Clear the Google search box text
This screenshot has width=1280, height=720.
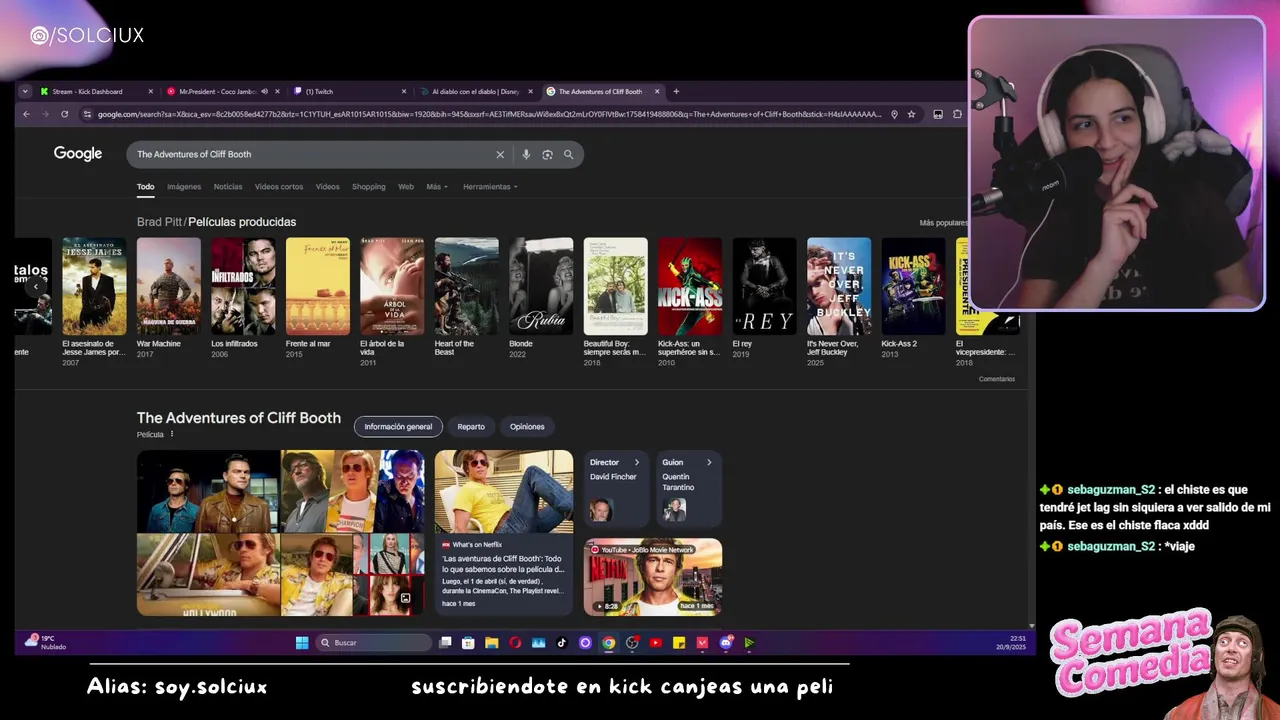(x=500, y=154)
